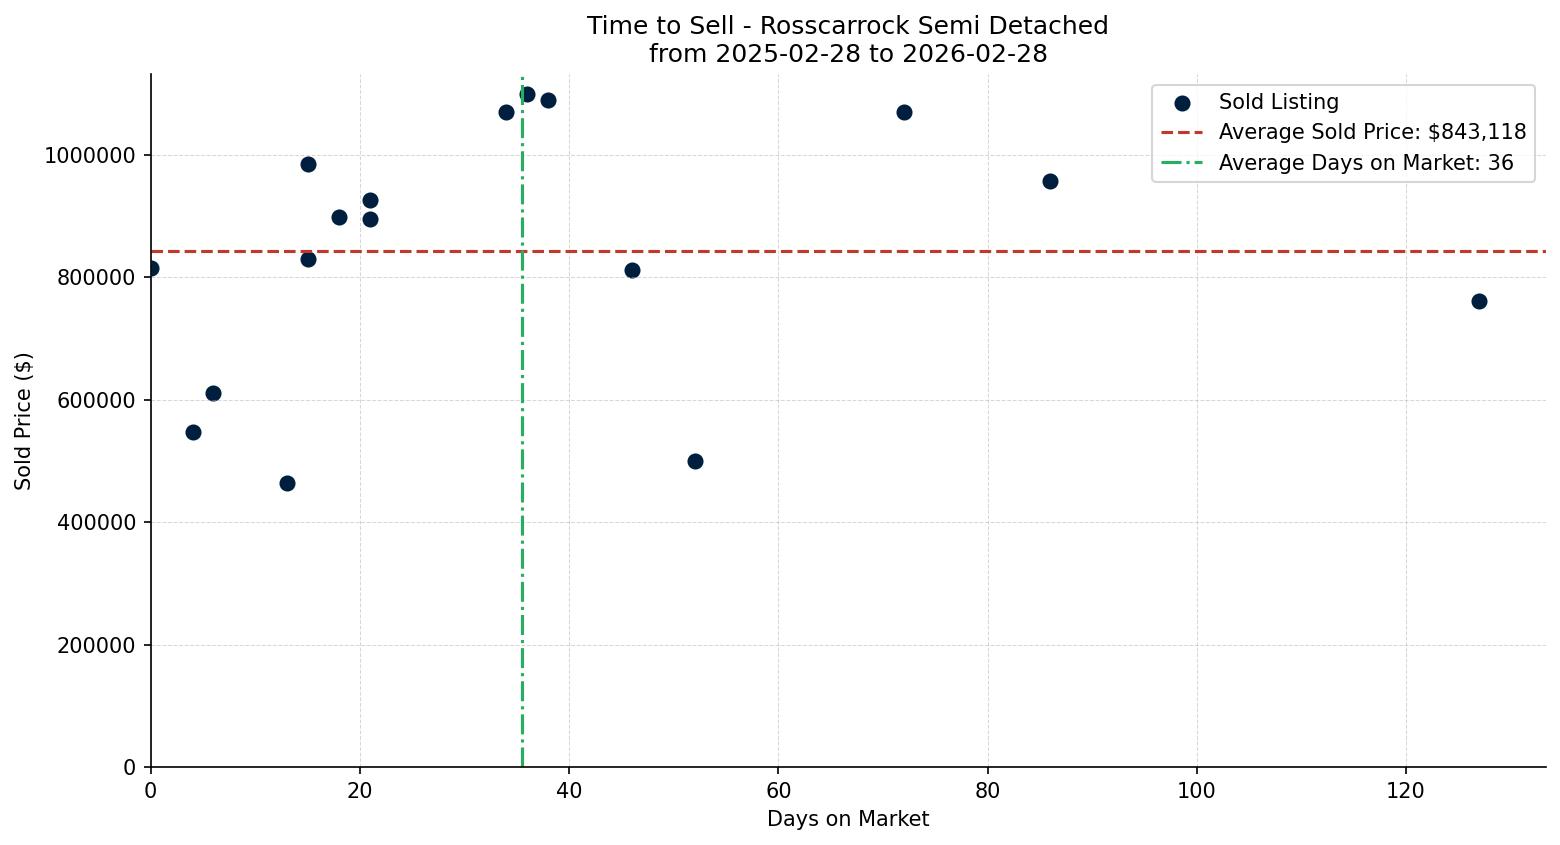Select the data point at 52 days
This screenshot has width=1560, height=845.
click(695, 461)
